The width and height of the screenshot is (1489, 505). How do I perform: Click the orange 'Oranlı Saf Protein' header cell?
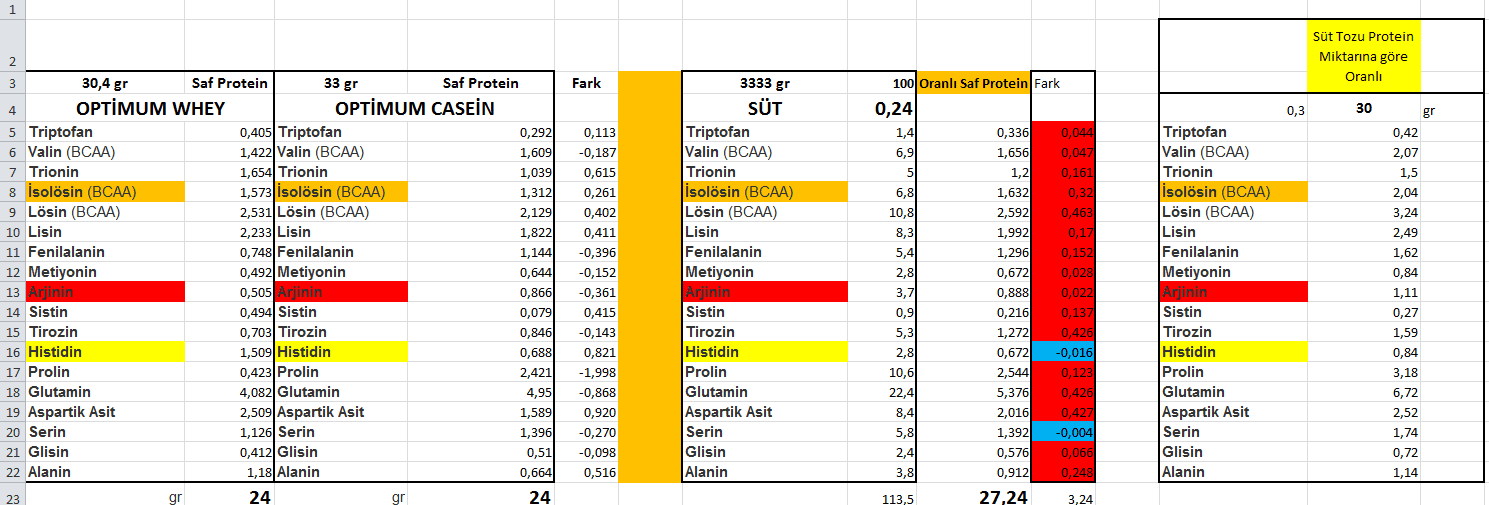click(973, 83)
